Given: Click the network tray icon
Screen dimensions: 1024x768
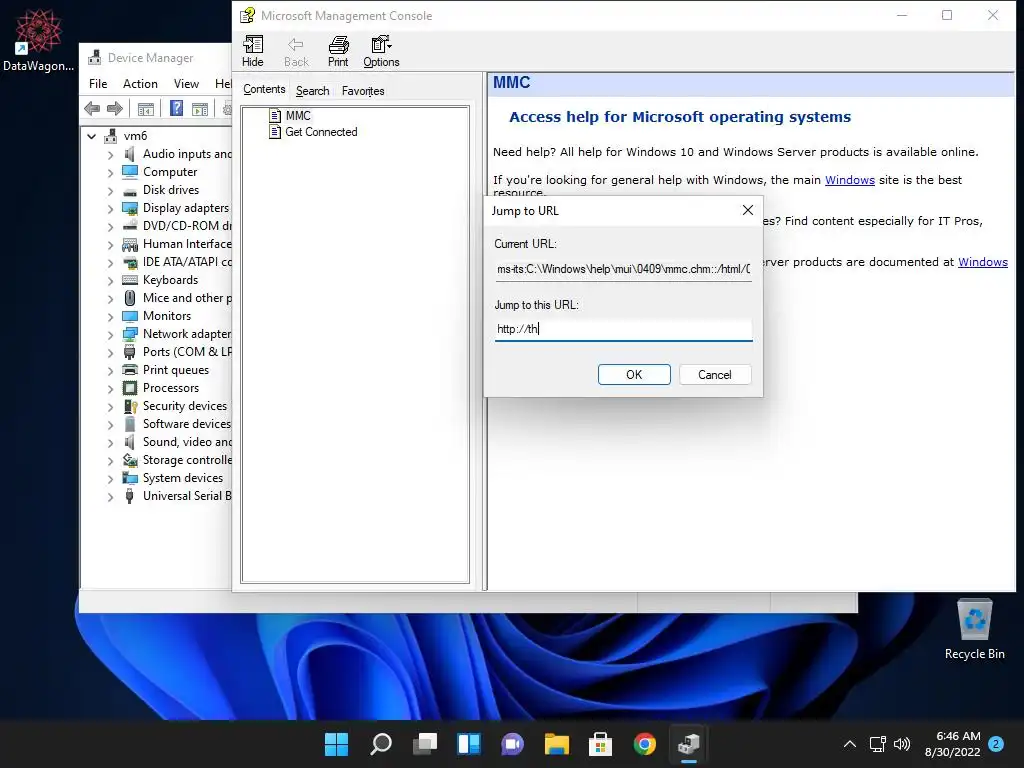Looking at the screenshot, I should (877, 744).
